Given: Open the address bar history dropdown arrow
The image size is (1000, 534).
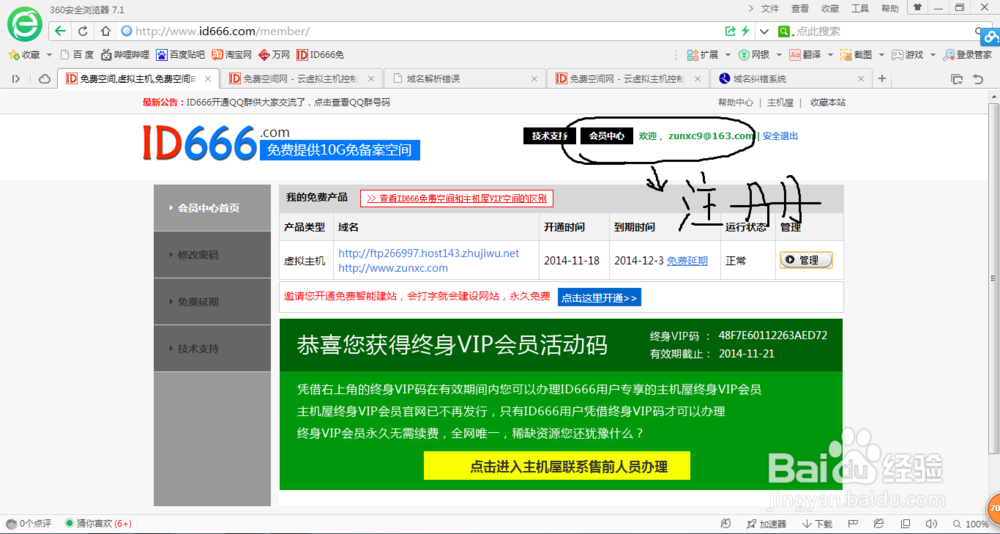Looking at the screenshot, I should (x=763, y=31).
